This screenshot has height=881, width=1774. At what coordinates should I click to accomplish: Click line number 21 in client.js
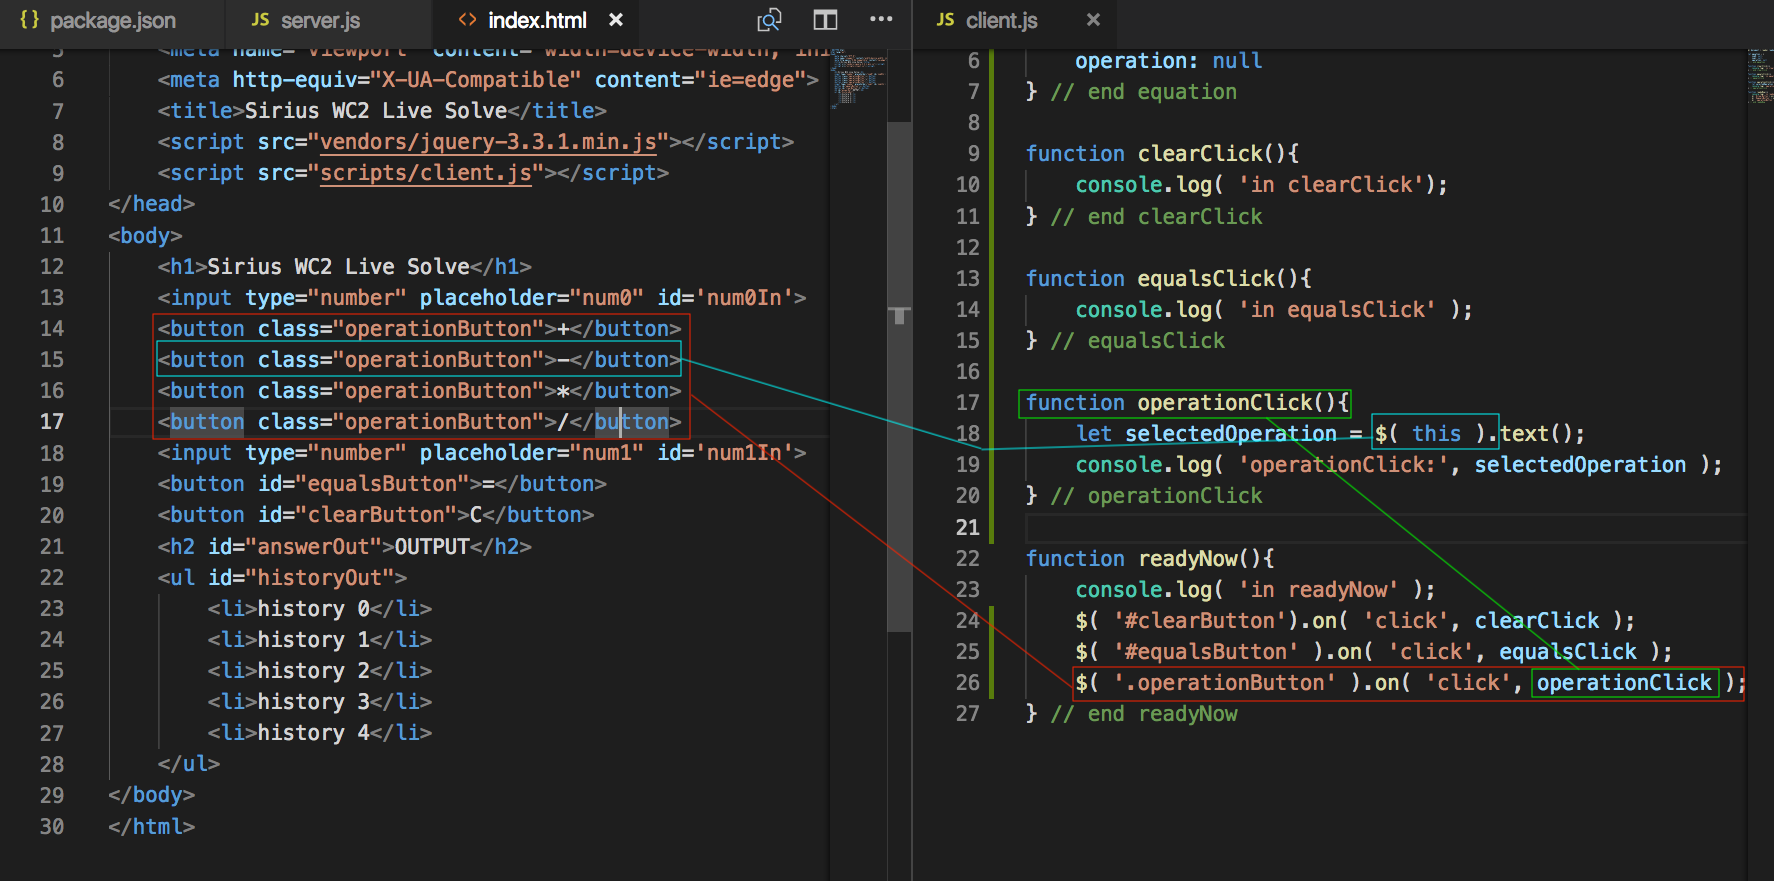967,527
